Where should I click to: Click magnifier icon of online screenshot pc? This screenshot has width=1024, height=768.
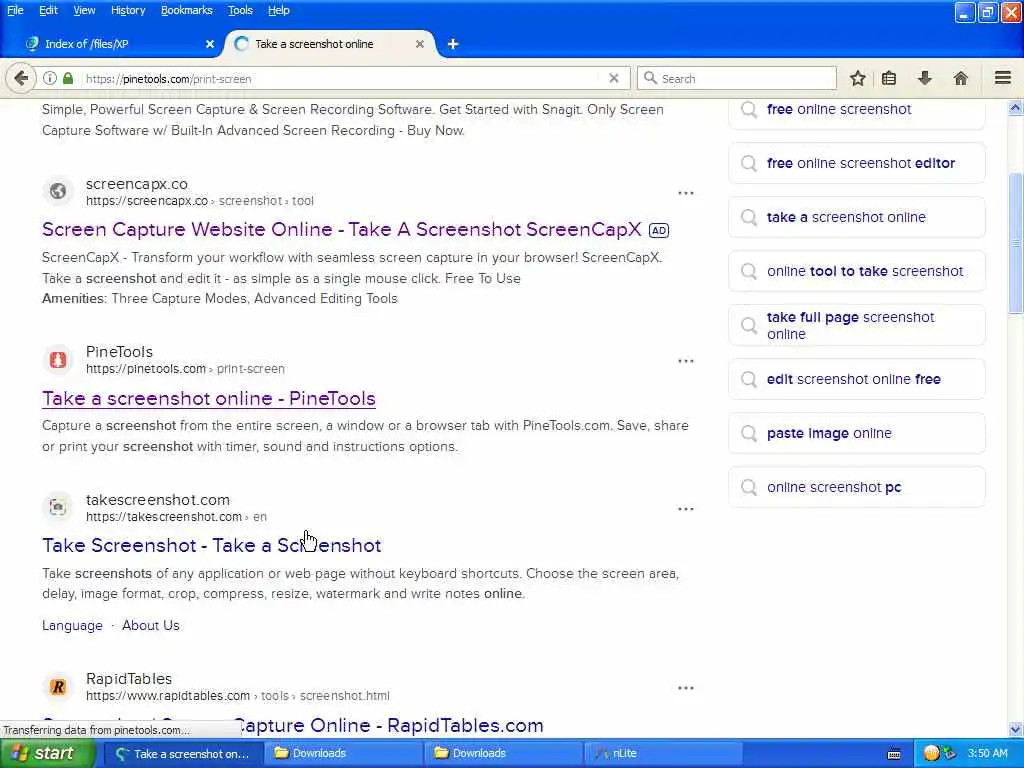pyautogui.click(x=749, y=487)
